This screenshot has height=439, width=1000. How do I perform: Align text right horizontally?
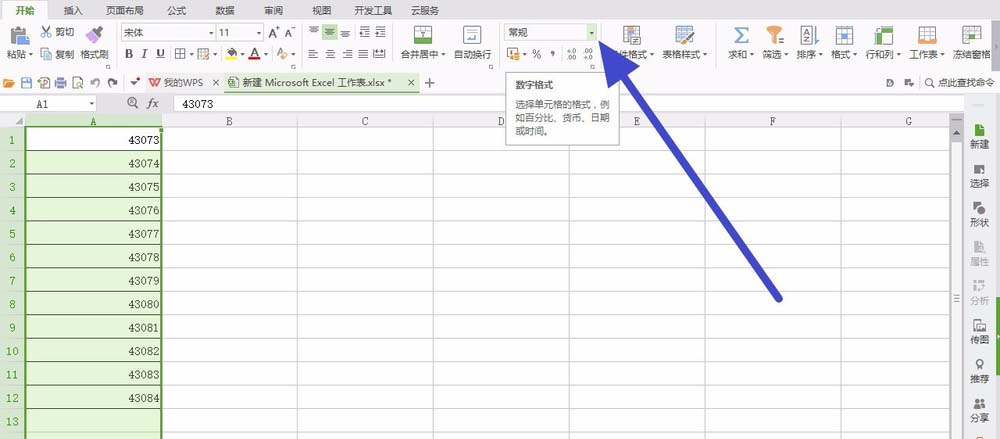[348, 54]
